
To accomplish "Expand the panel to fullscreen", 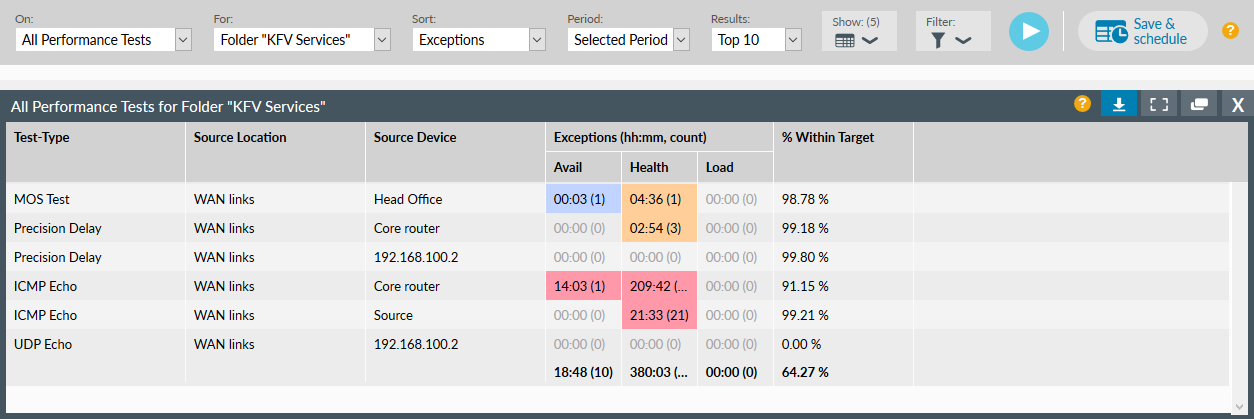I will (x=1159, y=105).
